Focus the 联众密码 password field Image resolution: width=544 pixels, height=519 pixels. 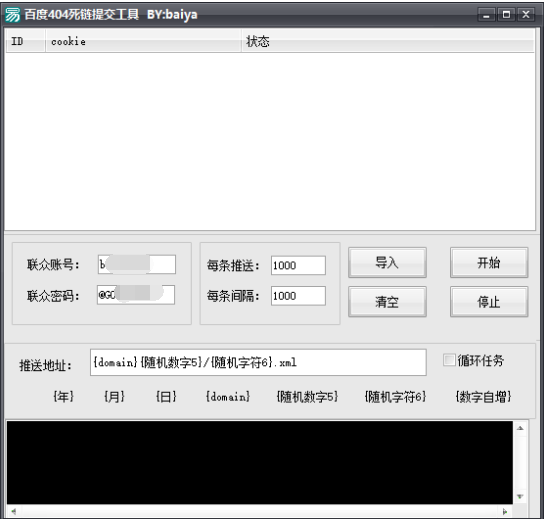click(x=136, y=295)
